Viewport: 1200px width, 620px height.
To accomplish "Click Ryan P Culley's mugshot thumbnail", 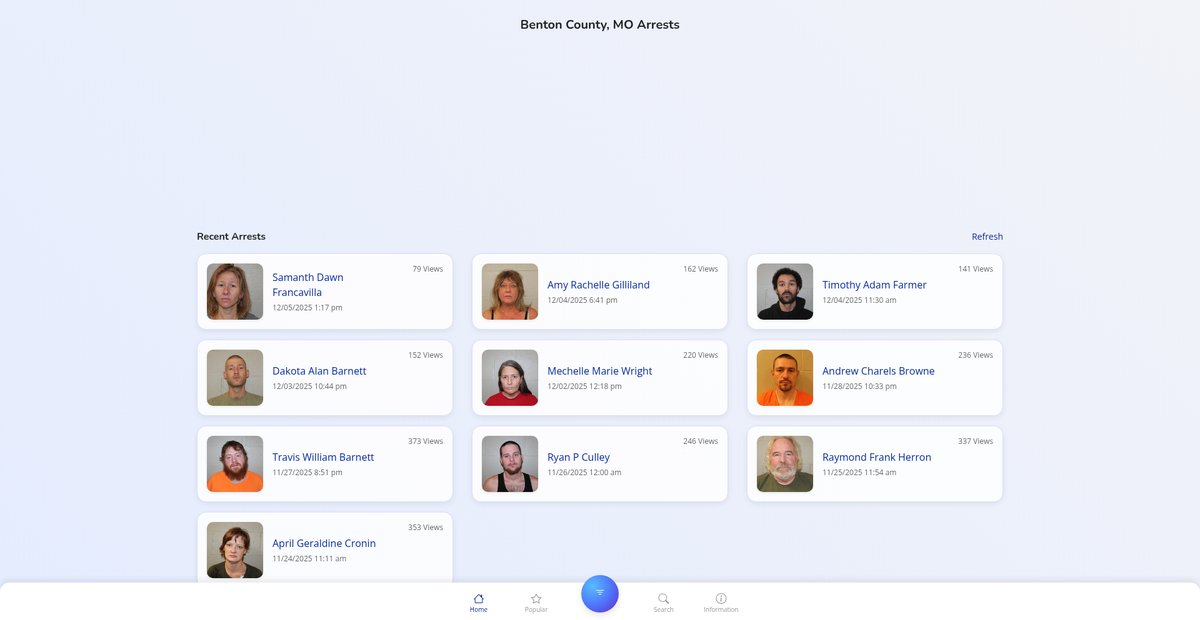I will coord(510,464).
